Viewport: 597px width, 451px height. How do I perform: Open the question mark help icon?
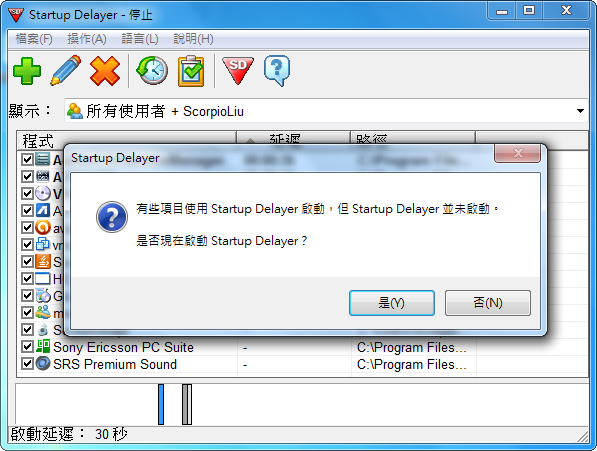click(277, 71)
